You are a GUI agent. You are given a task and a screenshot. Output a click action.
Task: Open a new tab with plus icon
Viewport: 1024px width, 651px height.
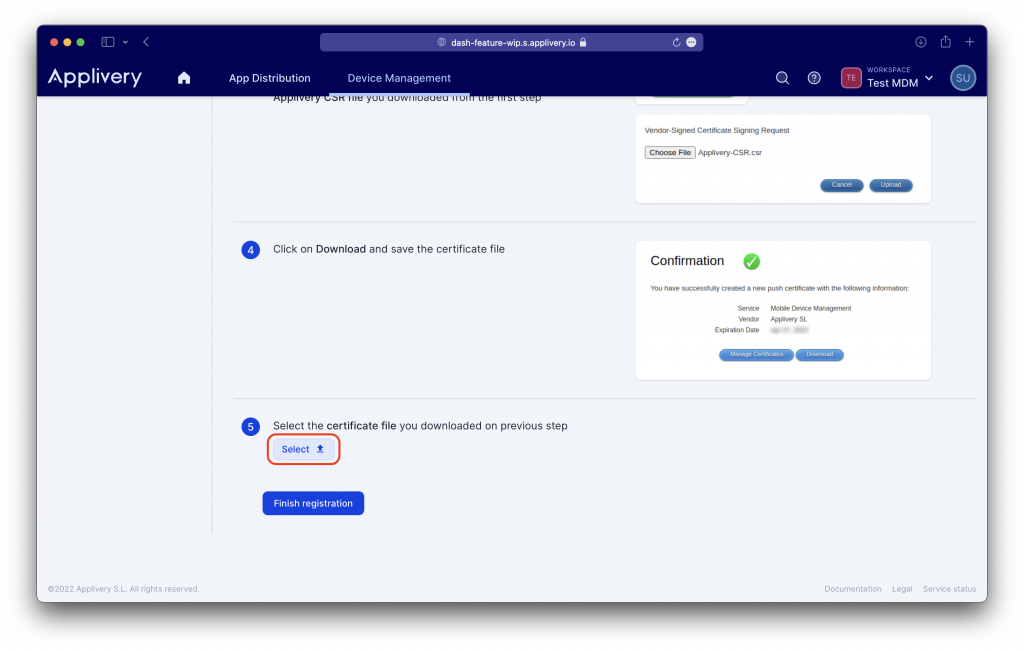click(x=970, y=42)
